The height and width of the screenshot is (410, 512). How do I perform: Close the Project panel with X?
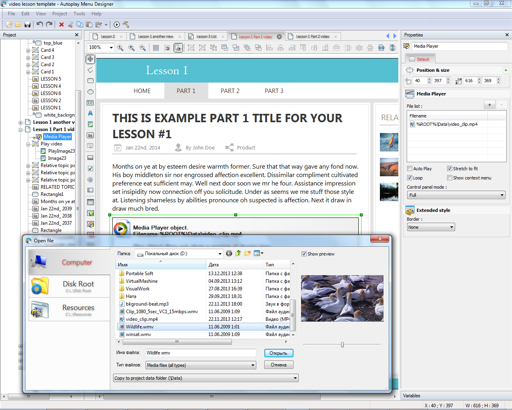coord(77,35)
